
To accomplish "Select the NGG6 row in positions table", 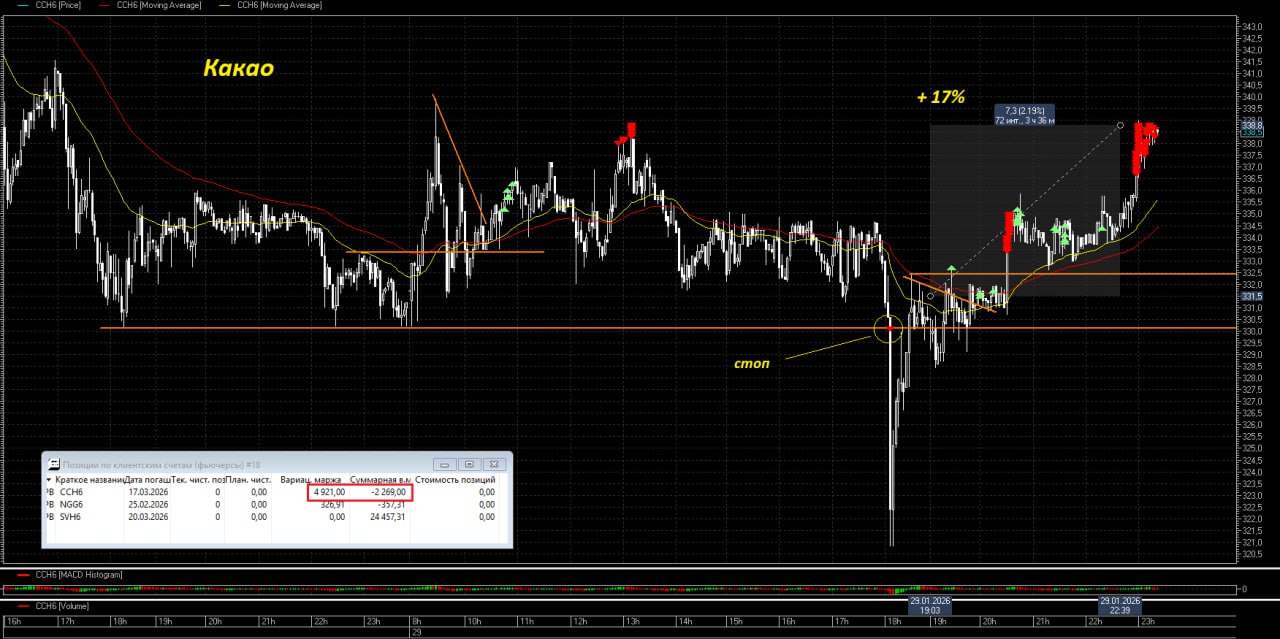I will coord(275,504).
